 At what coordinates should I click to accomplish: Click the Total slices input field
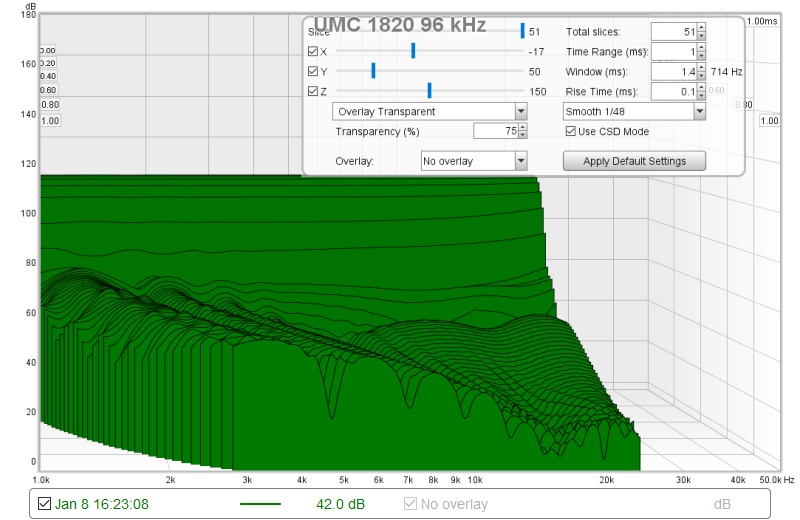[674, 32]
